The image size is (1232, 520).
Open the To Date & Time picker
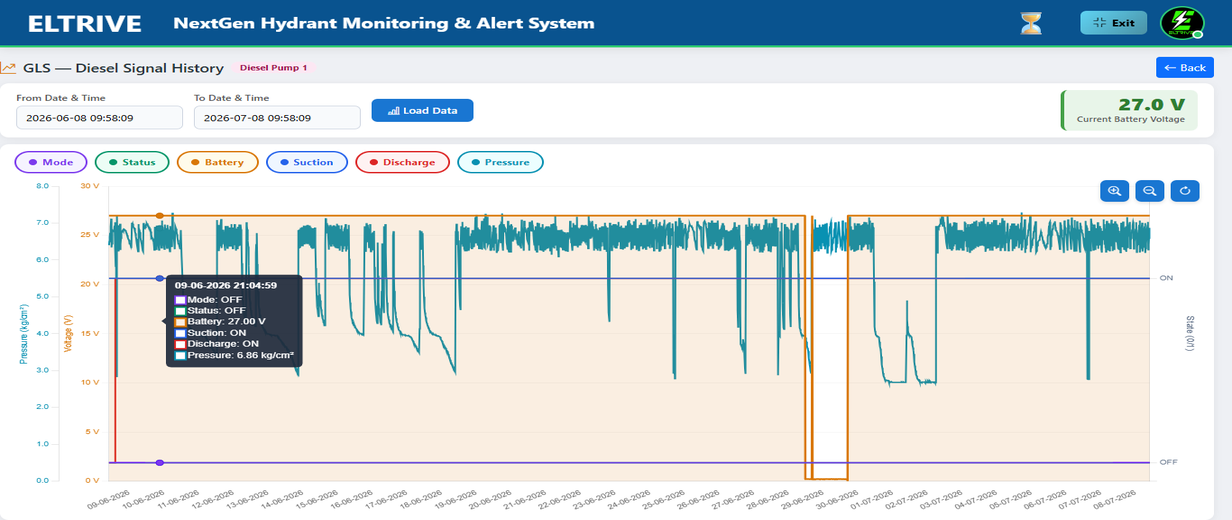pyautogui.click(x=277, y=117)
